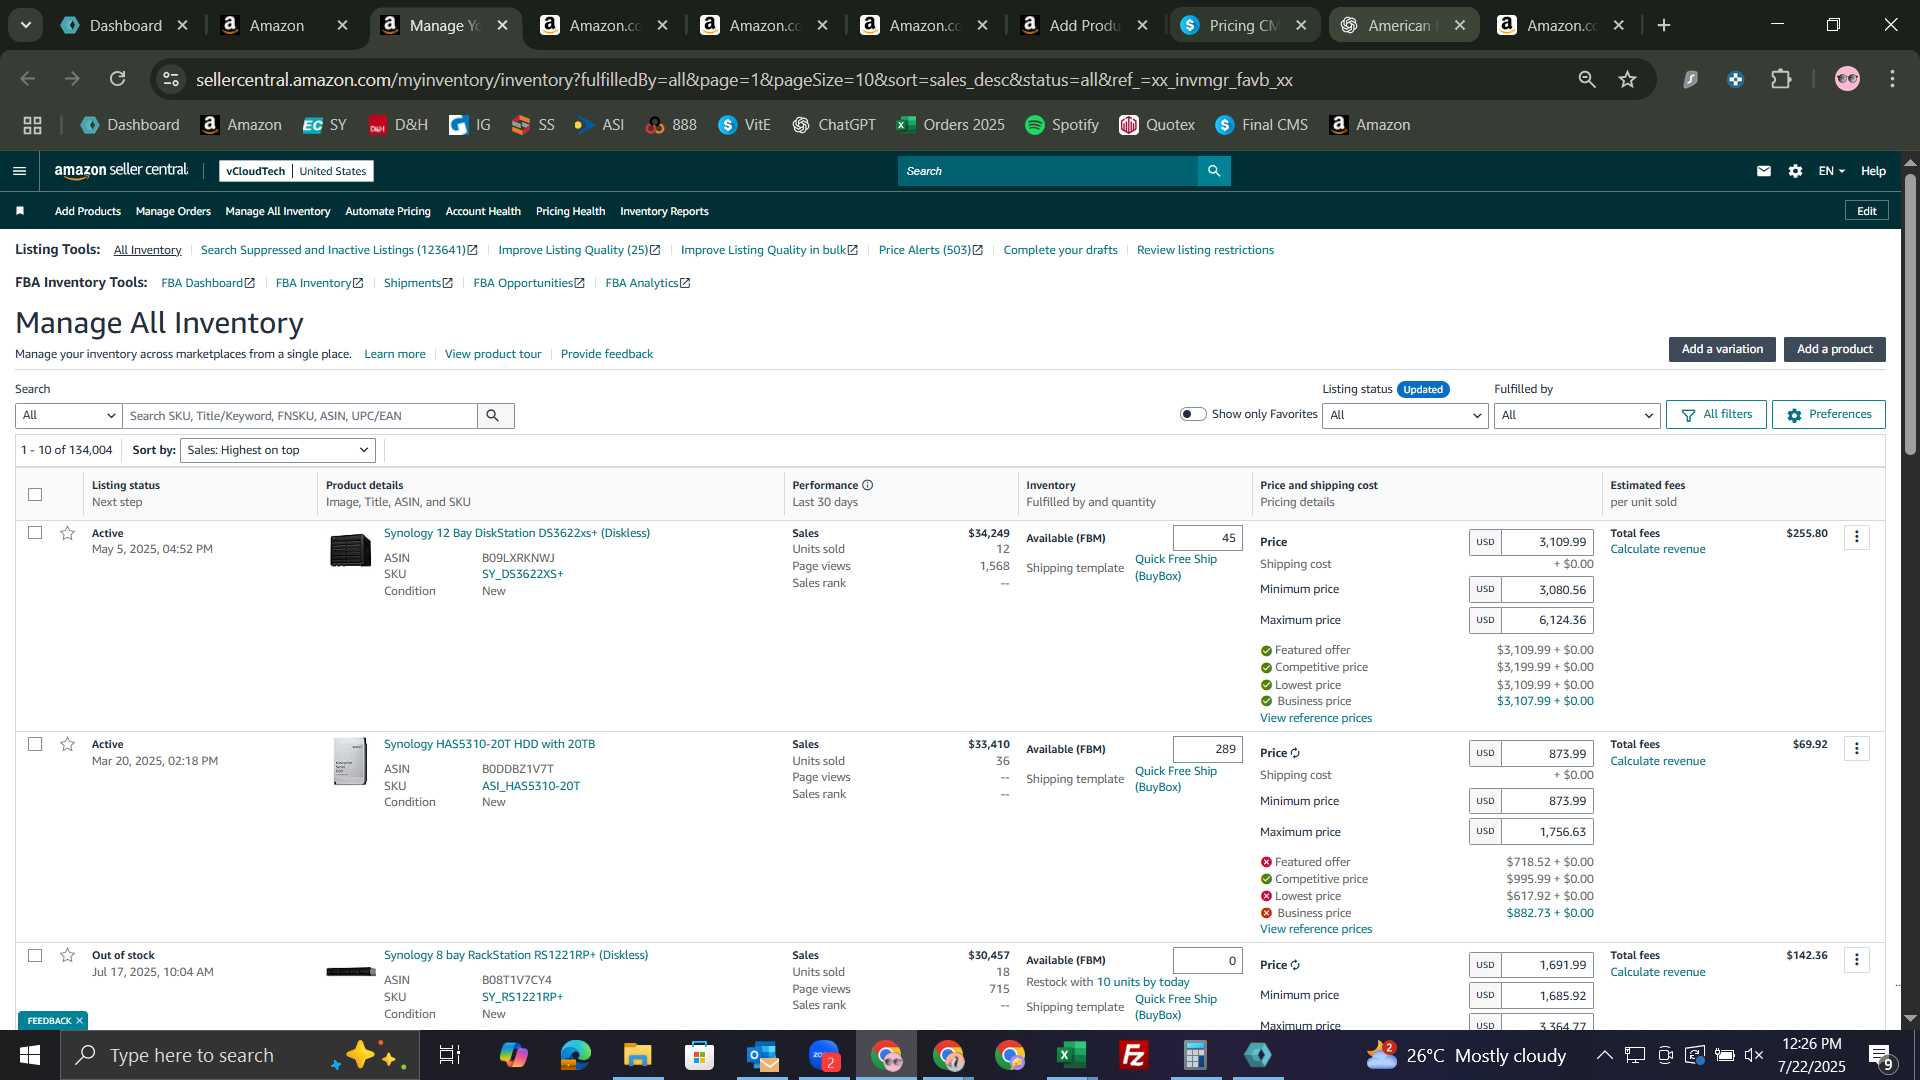Viewport: 1920px width, 1080px height.
Task: Click the DS3622xs+ quantity field showing 45
Action: [x=1207, y=538]
